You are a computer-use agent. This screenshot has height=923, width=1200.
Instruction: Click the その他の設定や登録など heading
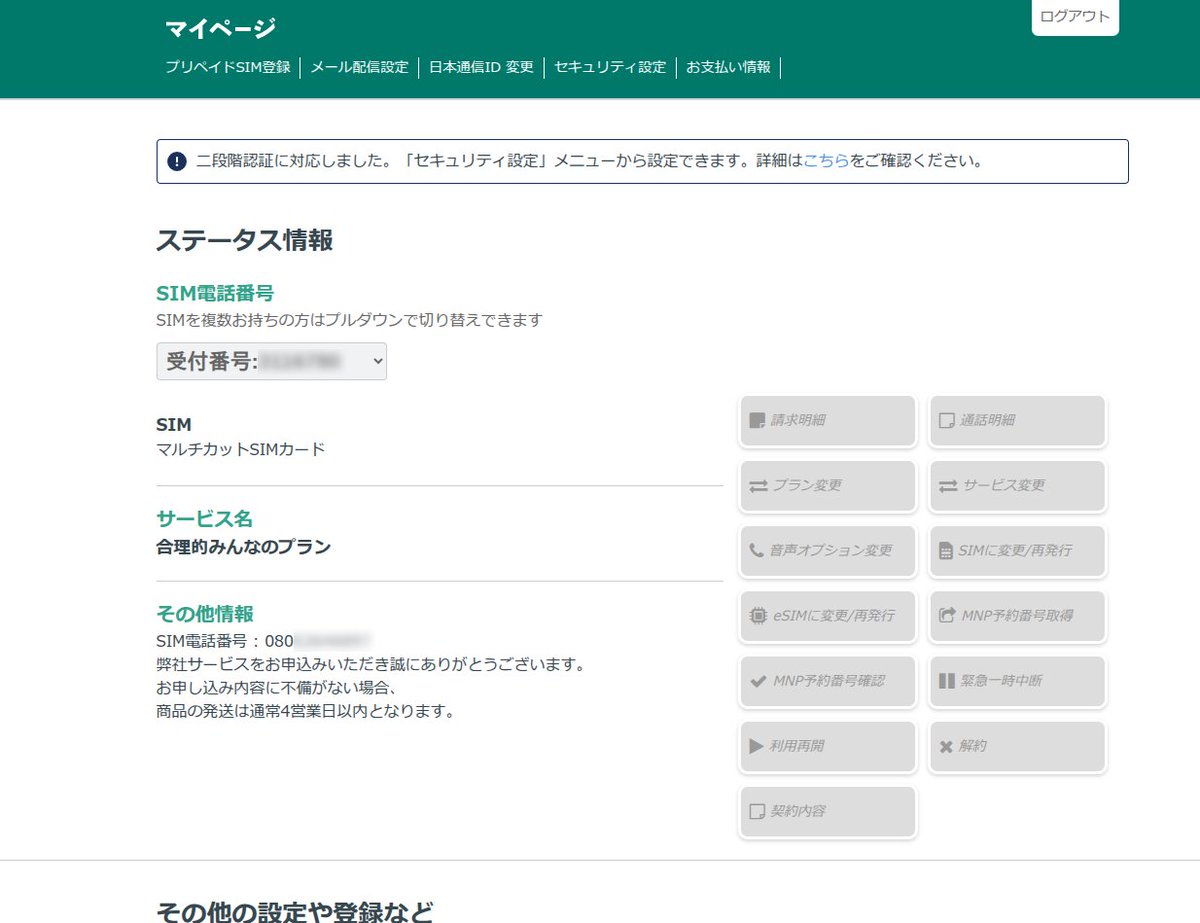(x=295, y=912)
